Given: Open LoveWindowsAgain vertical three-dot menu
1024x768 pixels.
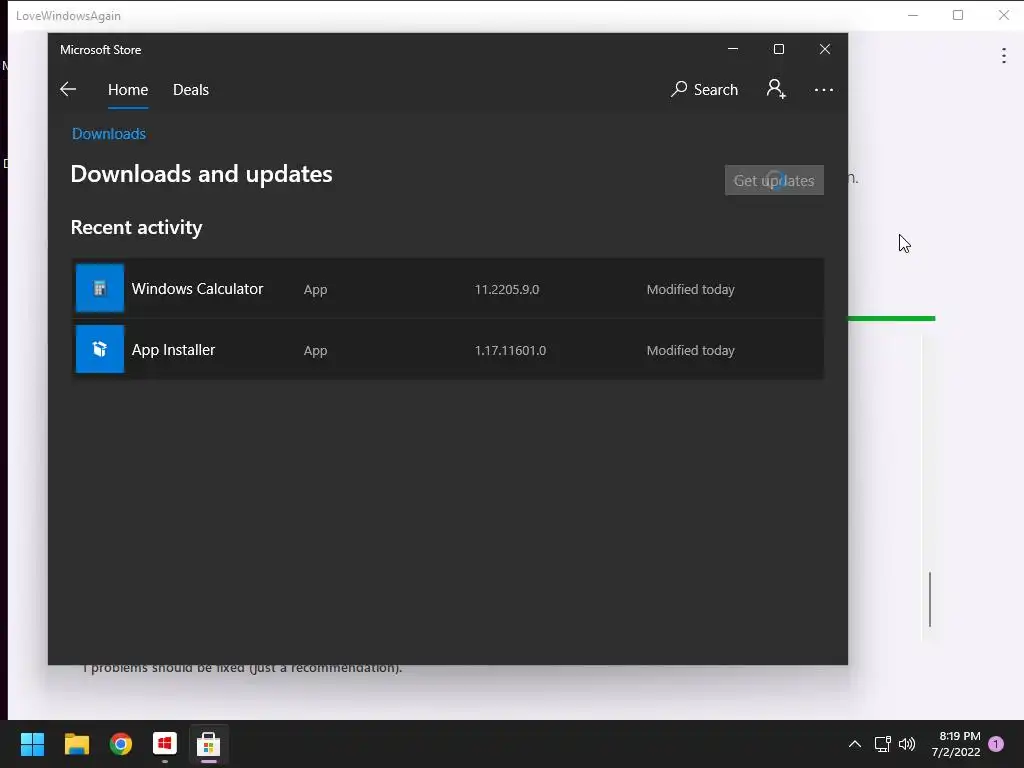Looking at the screenshot, I should click(x=1004, y=56).
